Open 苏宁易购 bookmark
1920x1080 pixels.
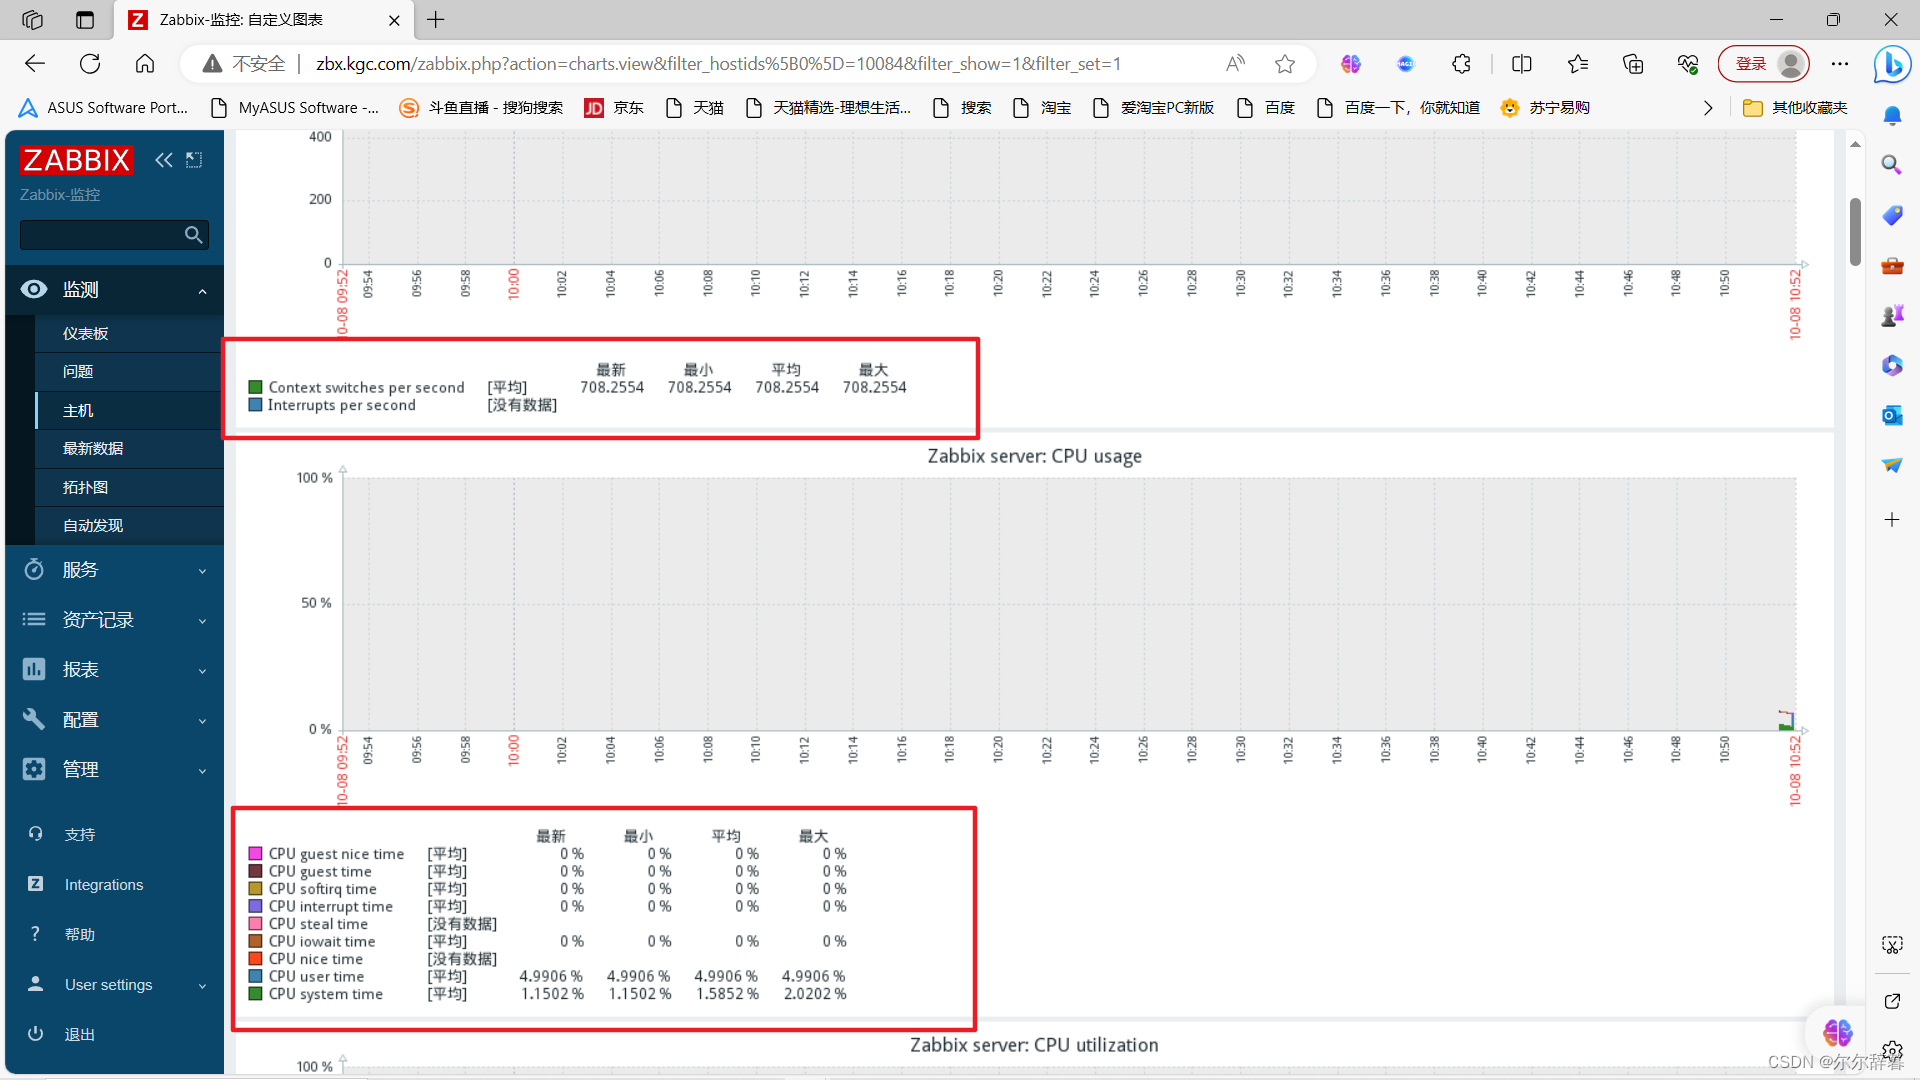pyautogui.click(x=1545, y=108)
